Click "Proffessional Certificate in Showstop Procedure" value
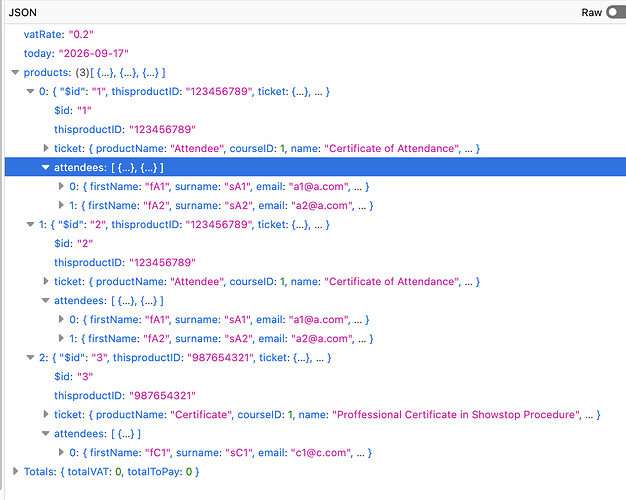Viewport: 626px width, 500px height. click(457, 415)
